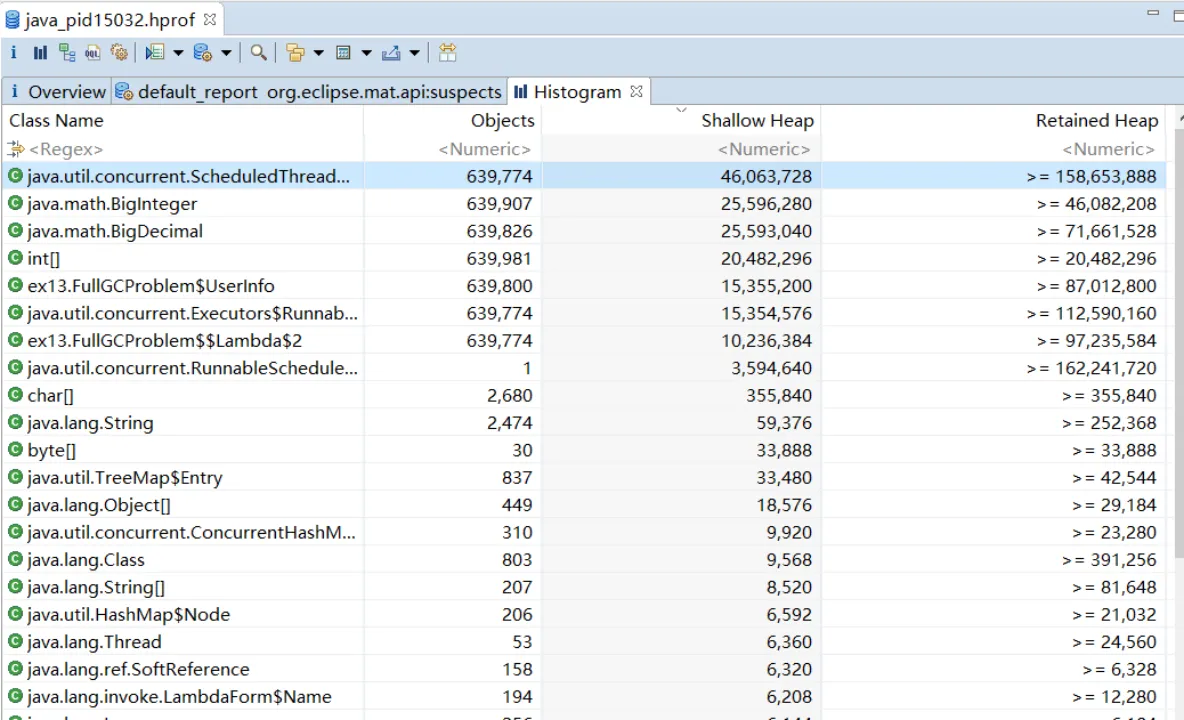Expand the Group result by dropdown arrow

pyautogui.click(x=319, y=53)
